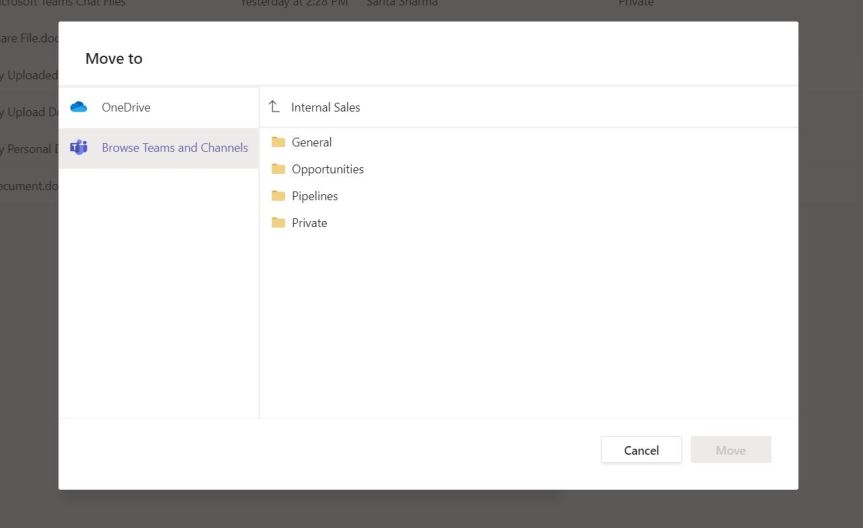863x528 pixels.
Task: Click the Pipelines folder icon
Action: coord(279,196)
